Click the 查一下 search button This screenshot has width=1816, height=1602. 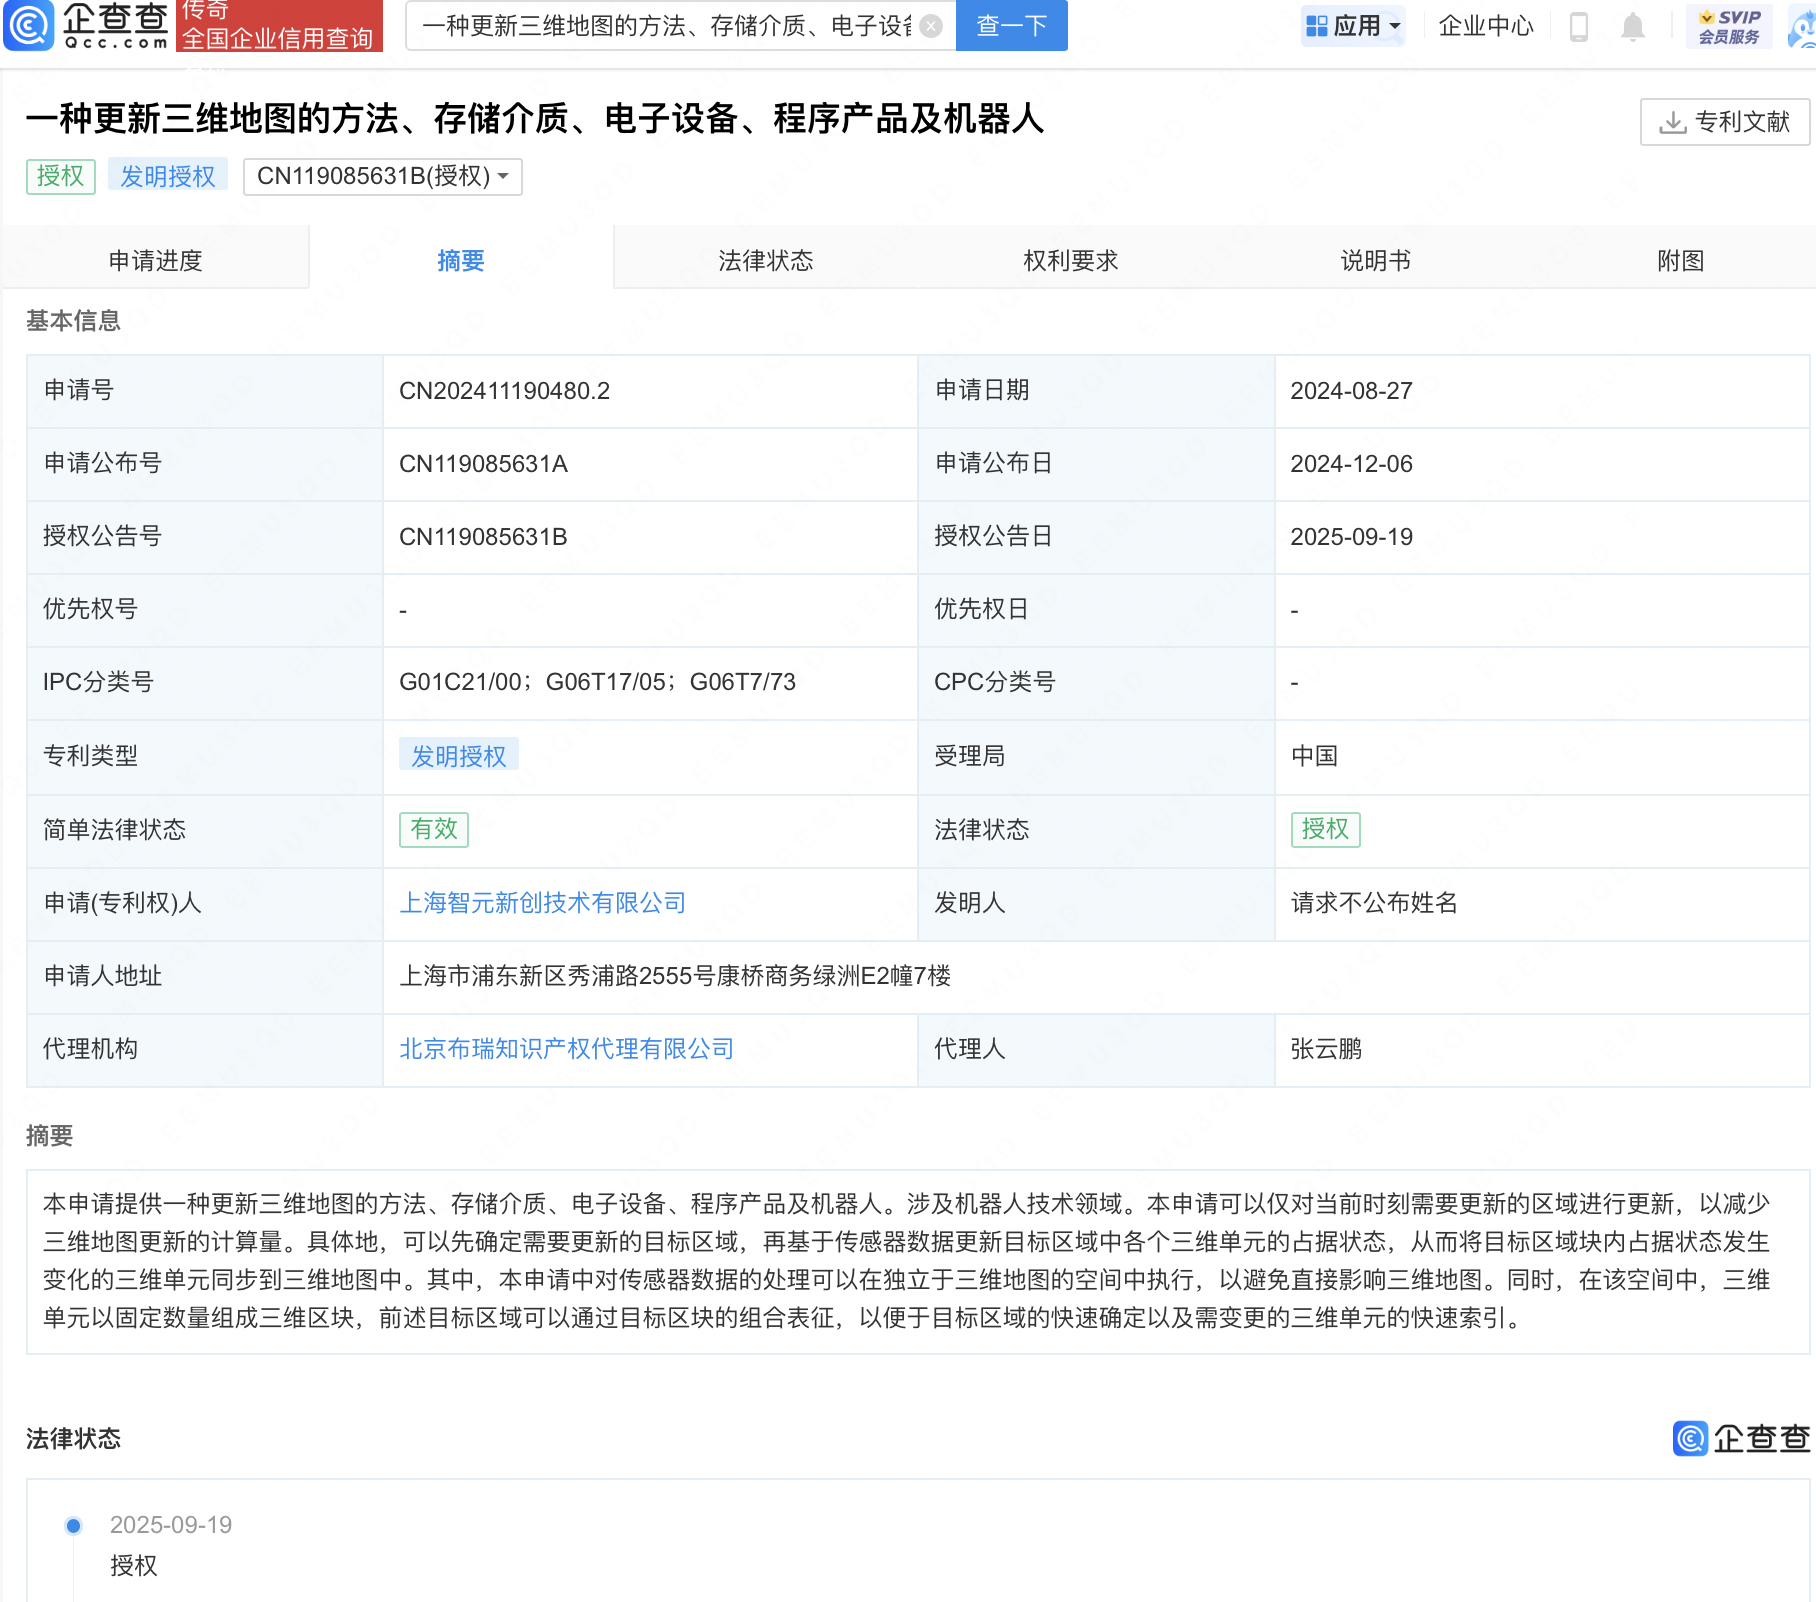coord(1011,25)
